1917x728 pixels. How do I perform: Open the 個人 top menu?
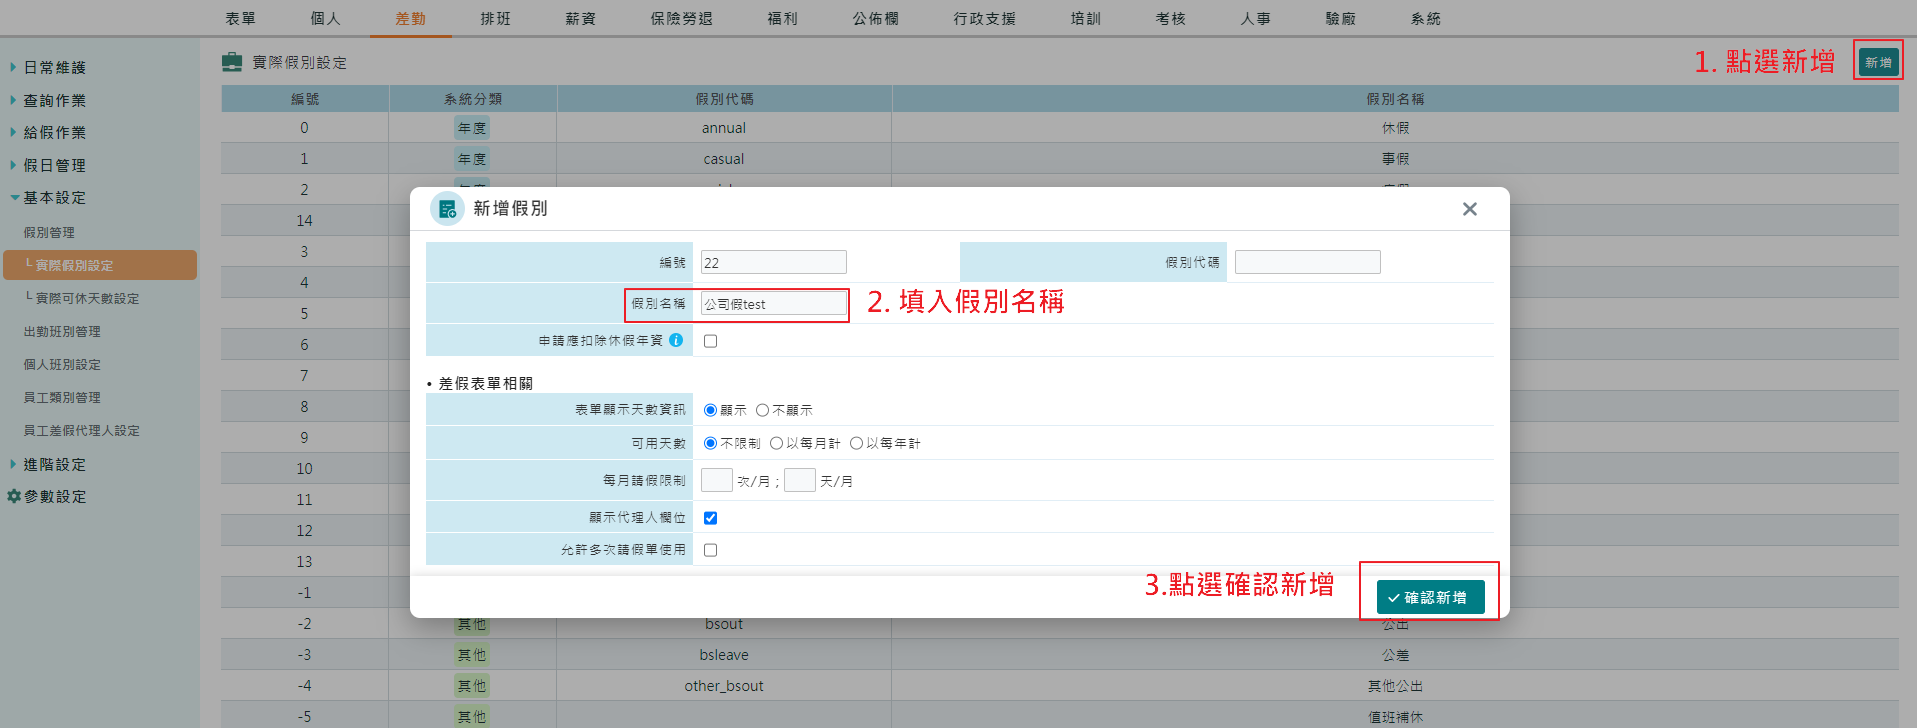point(326,18)
